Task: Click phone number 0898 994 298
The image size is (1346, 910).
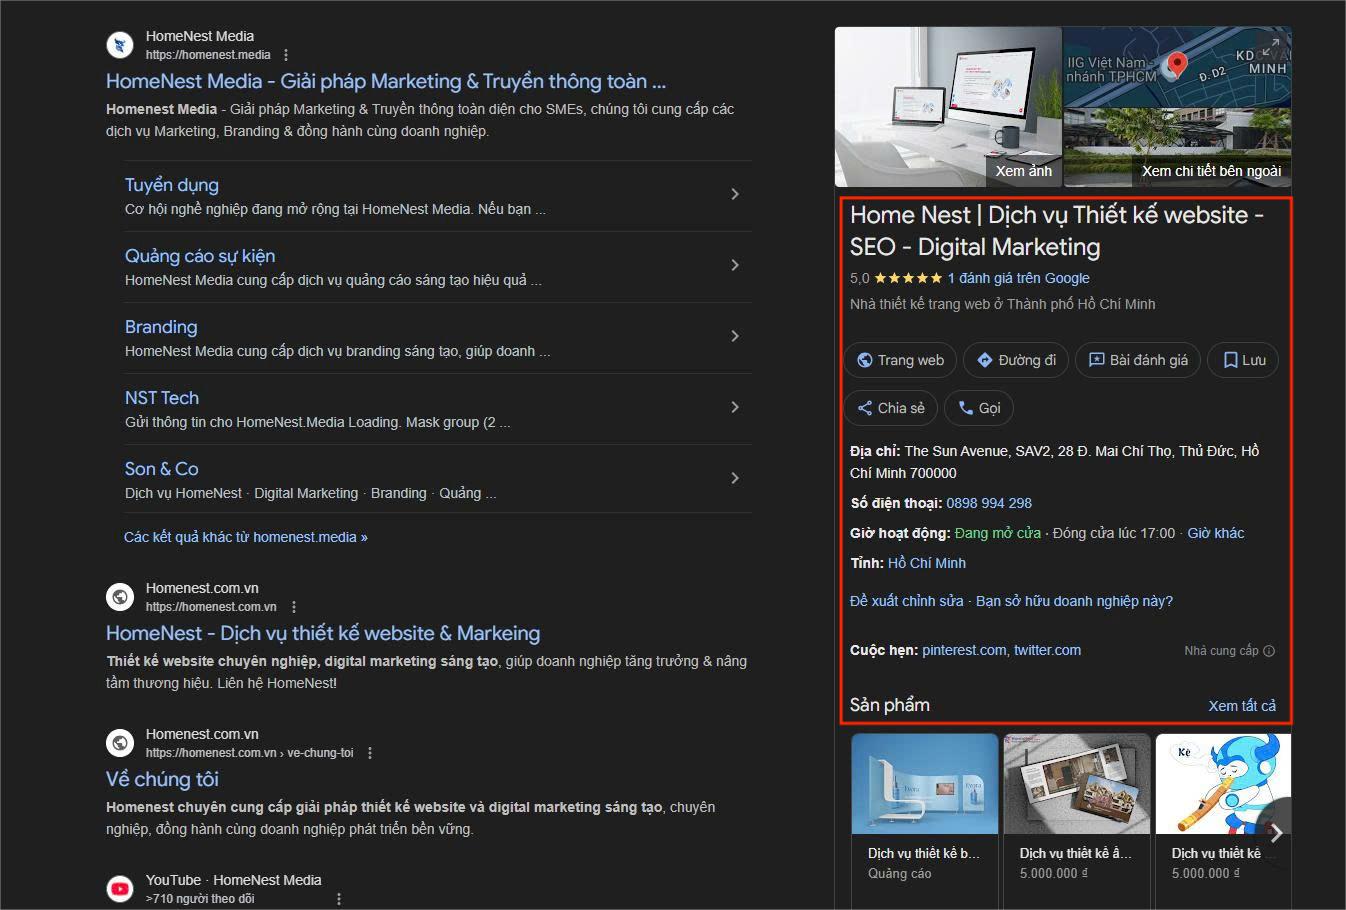Action: tap(989, 503)
